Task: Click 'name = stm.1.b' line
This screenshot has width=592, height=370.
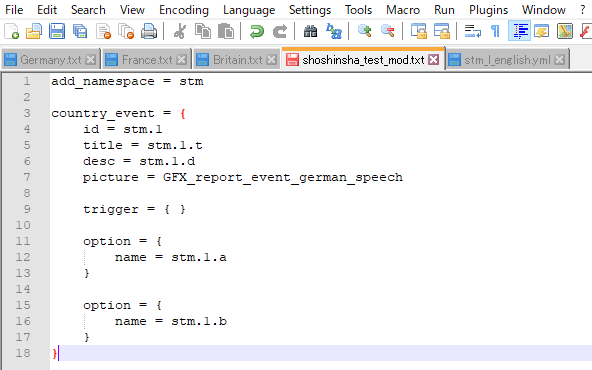Action: (171, 321)
